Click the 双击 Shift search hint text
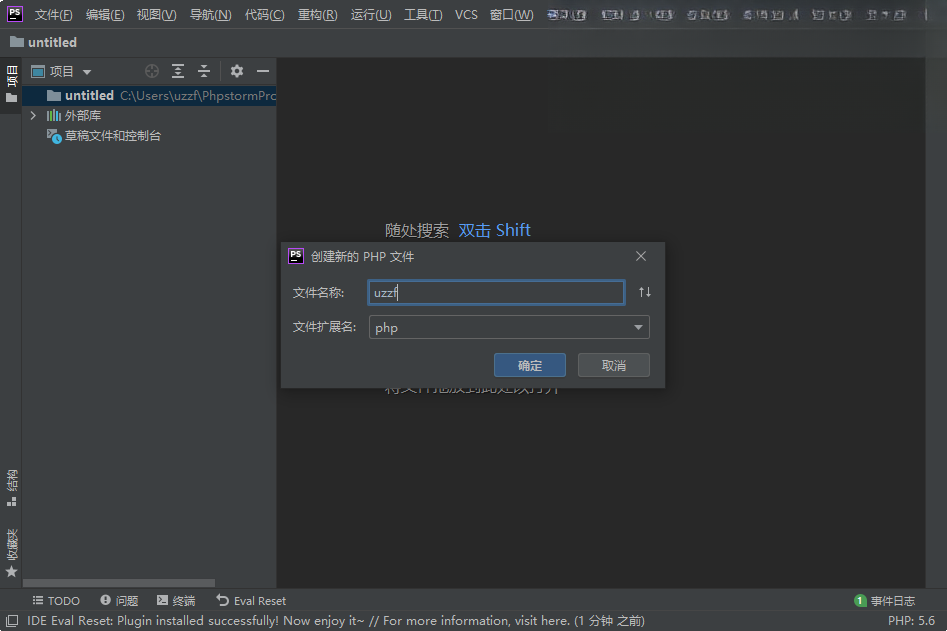The image size is (947, 631). pyautogui.click(x=494, y=230)
